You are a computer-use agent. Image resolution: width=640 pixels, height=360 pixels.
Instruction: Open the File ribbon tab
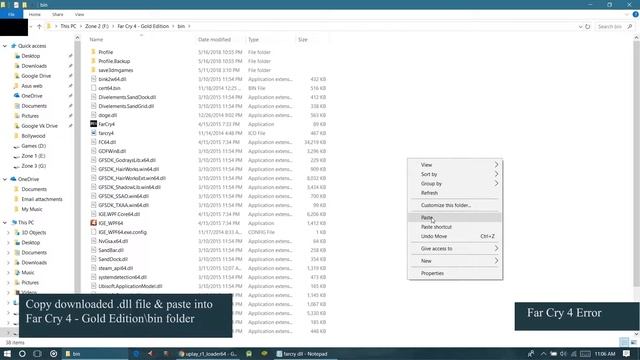(11, 14)
